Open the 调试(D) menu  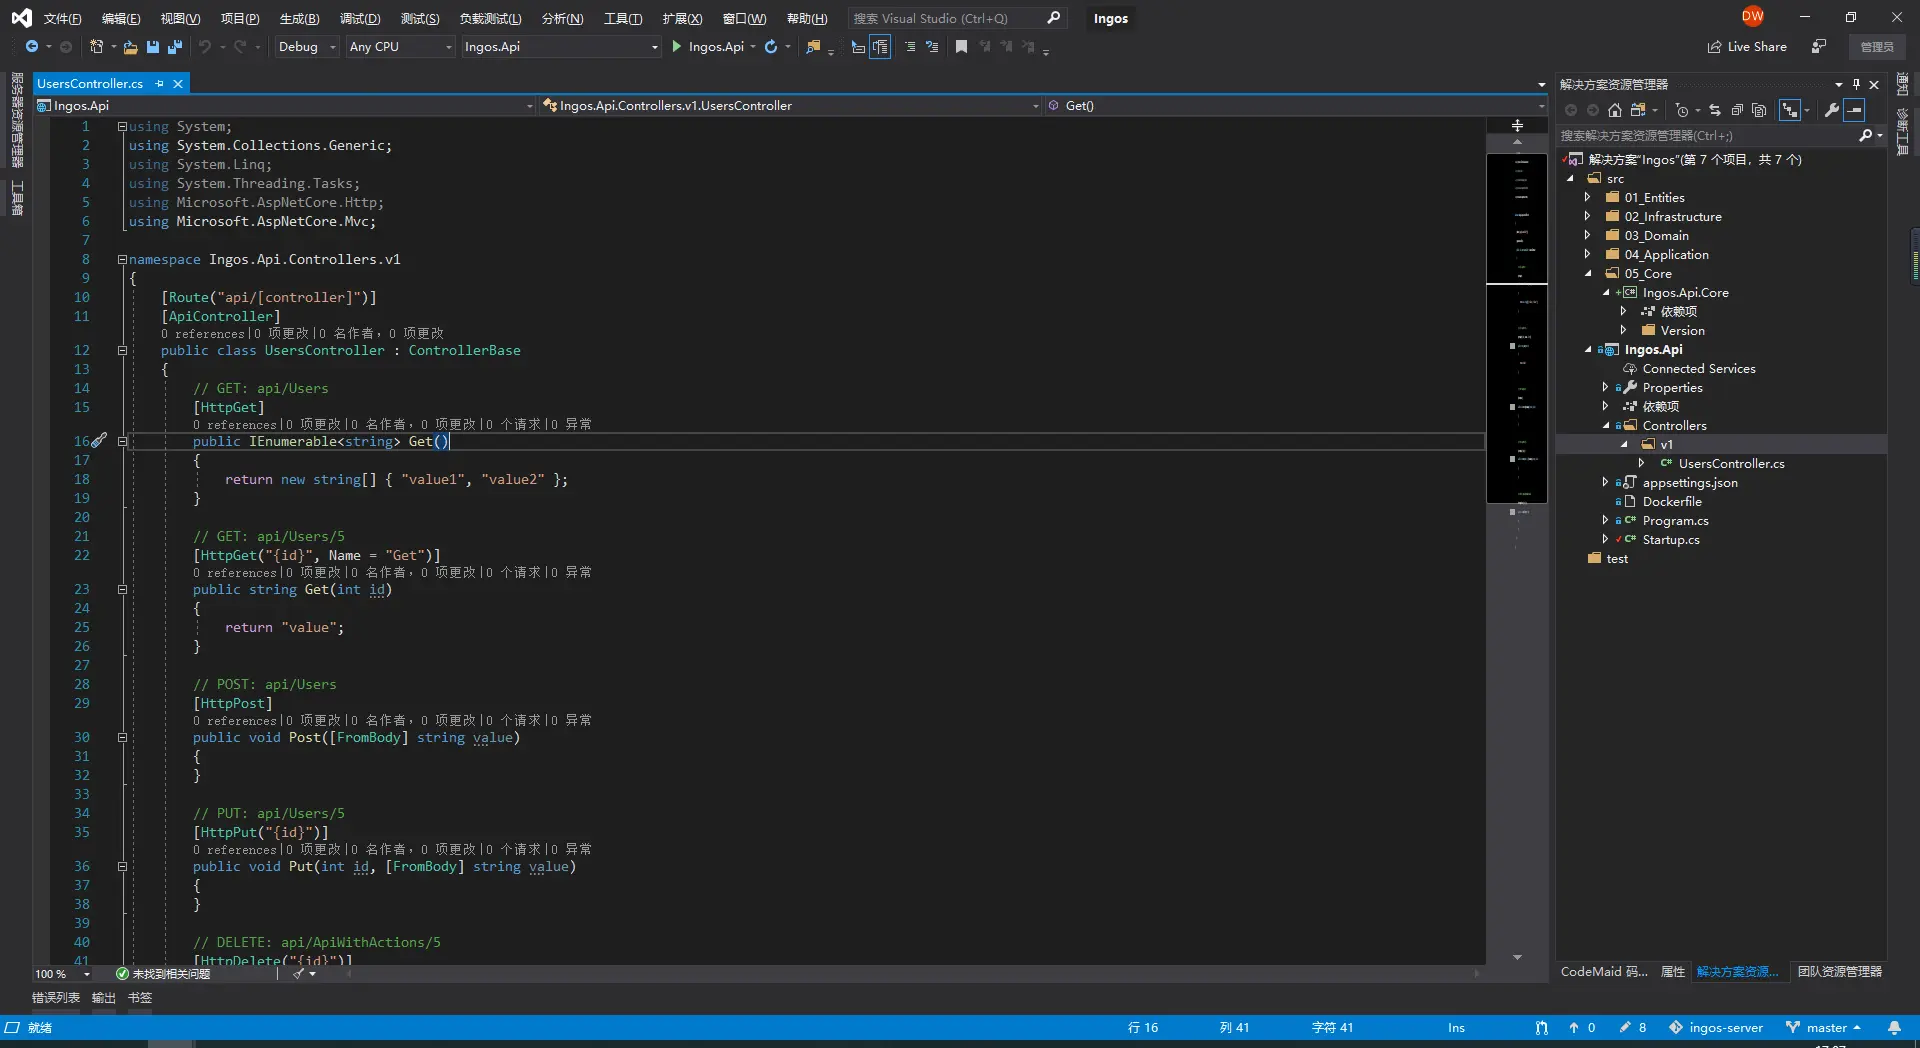[359, 19]
